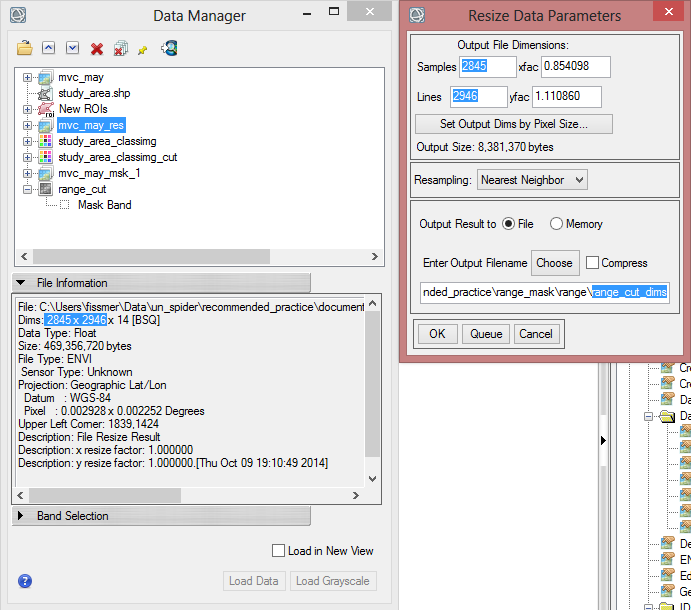
Task: Expand the study_area_classimg tree node
Action: [x=28, y=142]
